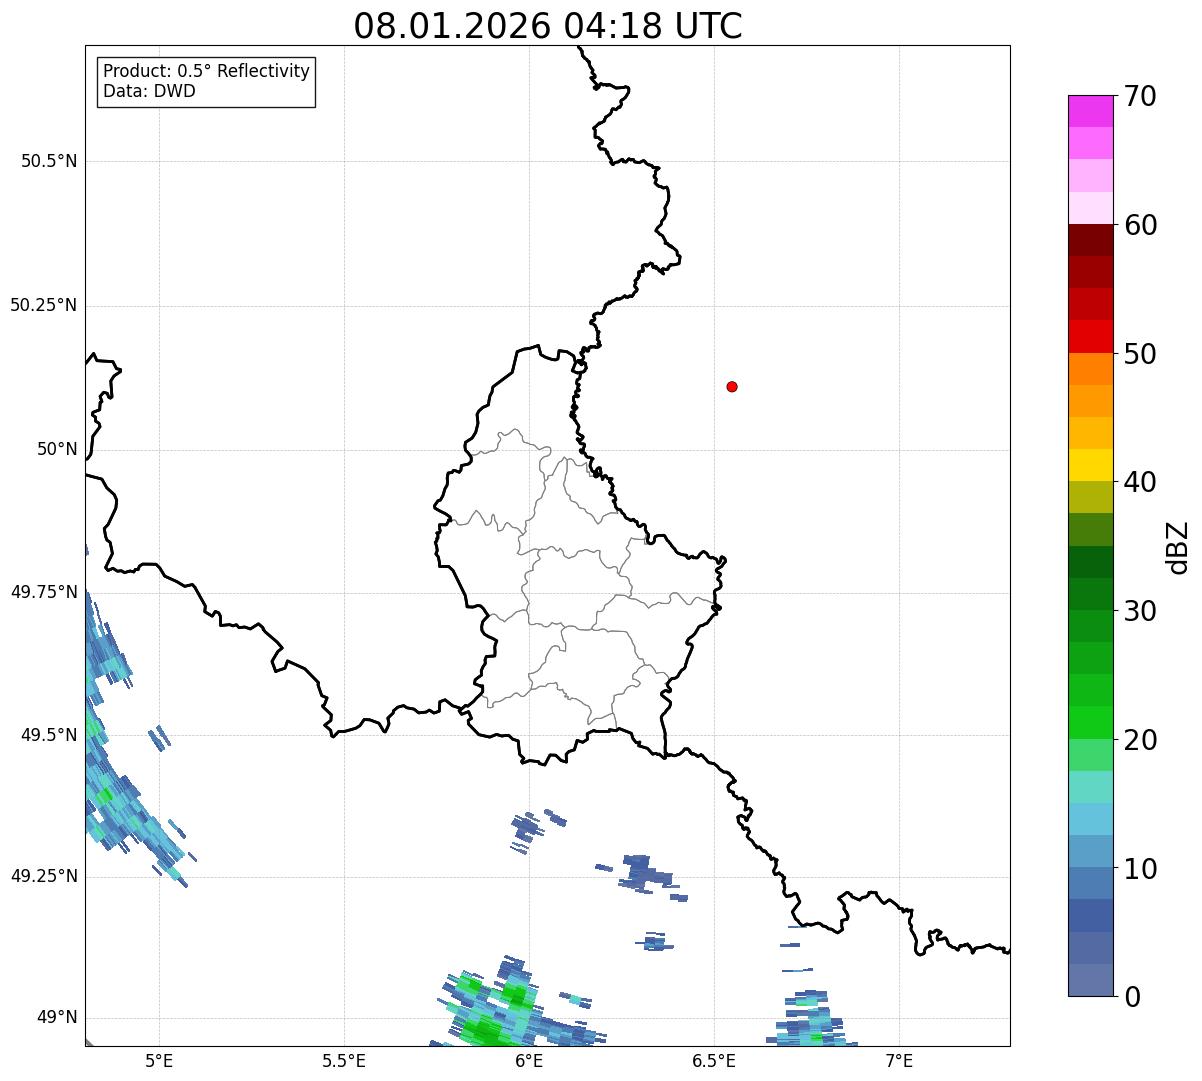1202x1081 pixels.
Task: Click the 'Data: DWD' legend text
Action: pyautogui.click(x=149, y=92)
